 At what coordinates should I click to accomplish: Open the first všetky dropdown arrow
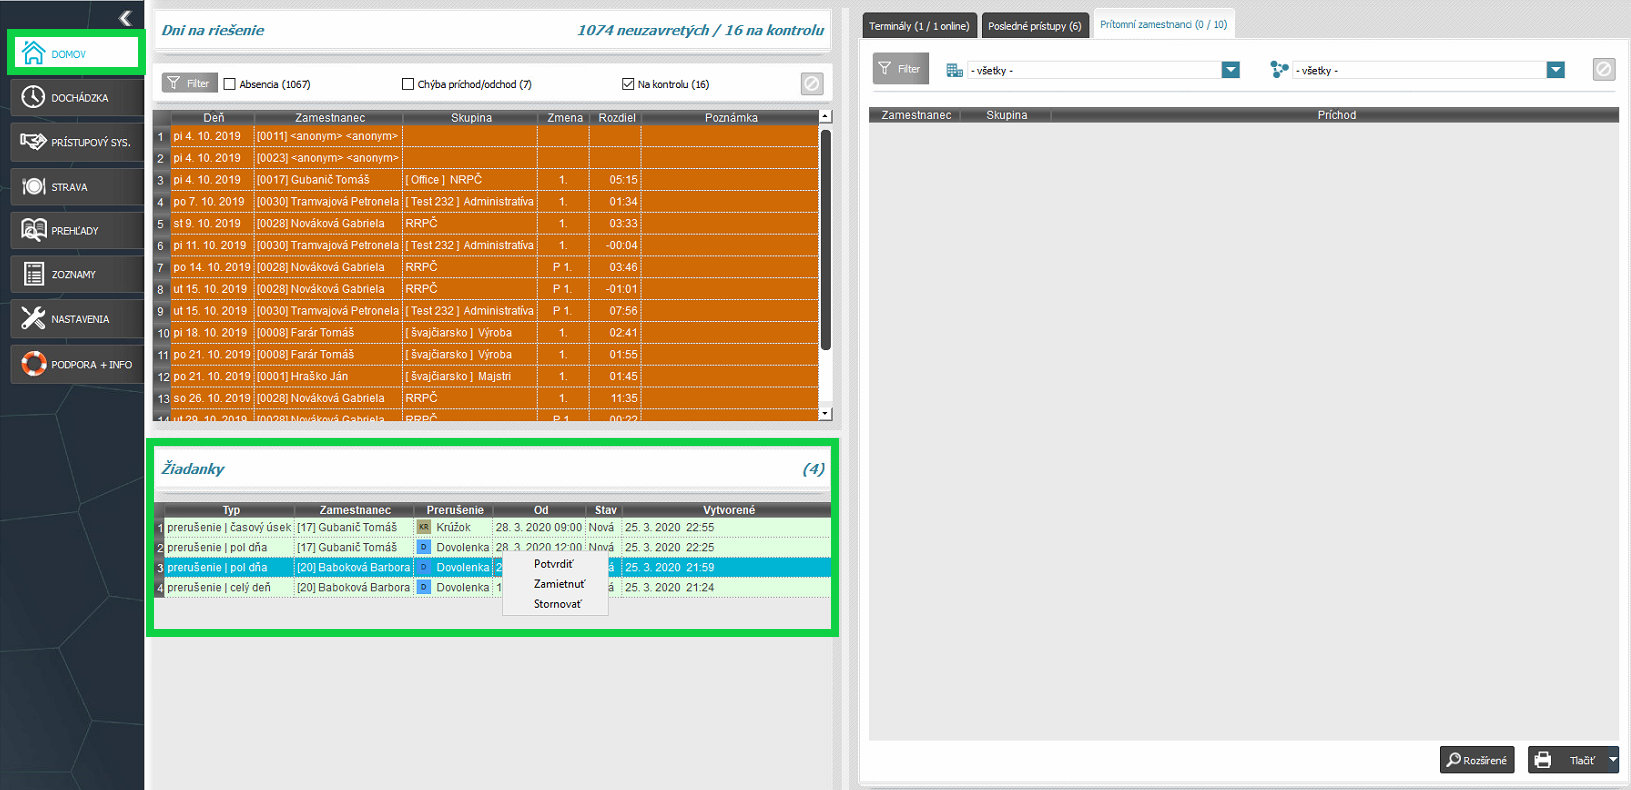click(1231, 70)
